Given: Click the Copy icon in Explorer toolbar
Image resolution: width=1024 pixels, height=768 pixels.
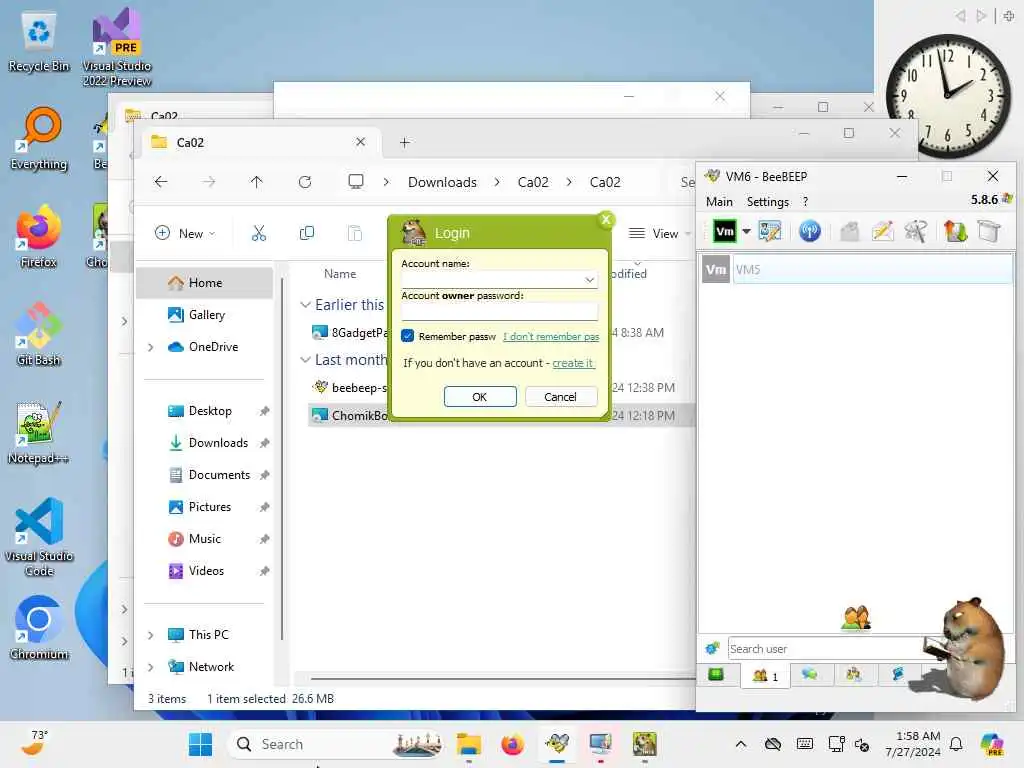Looking at the screenshot, I should [306, 233].
